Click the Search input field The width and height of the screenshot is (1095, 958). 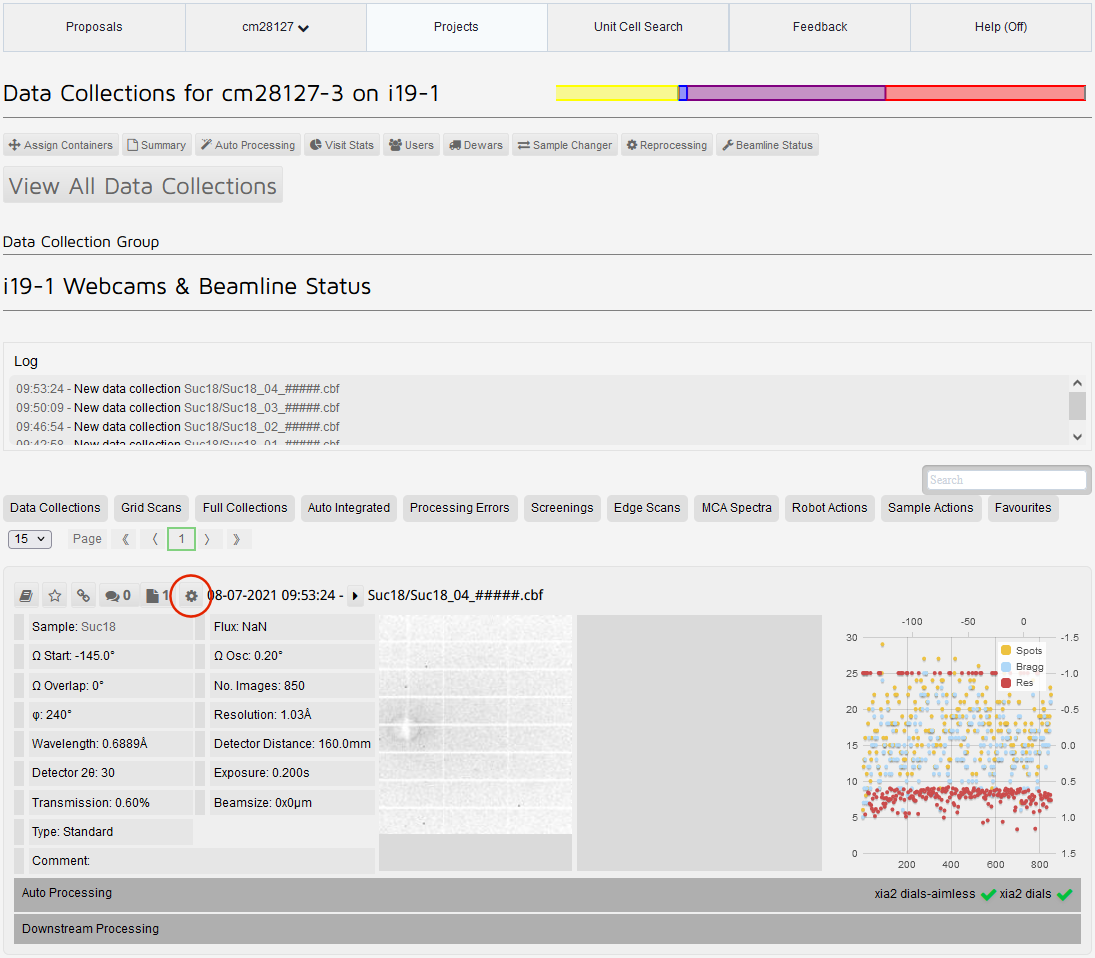[x=1006, y=480]
